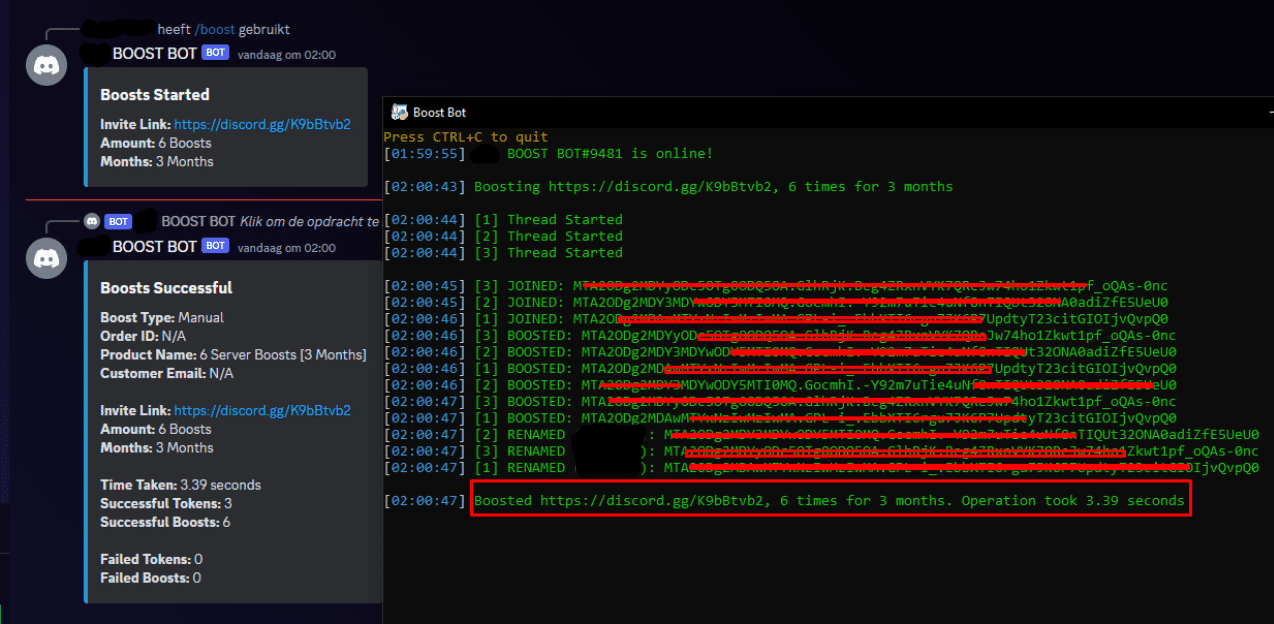Click 'Failed Boosts: 0' field
1274x624 pixels.
pos(150,578)
